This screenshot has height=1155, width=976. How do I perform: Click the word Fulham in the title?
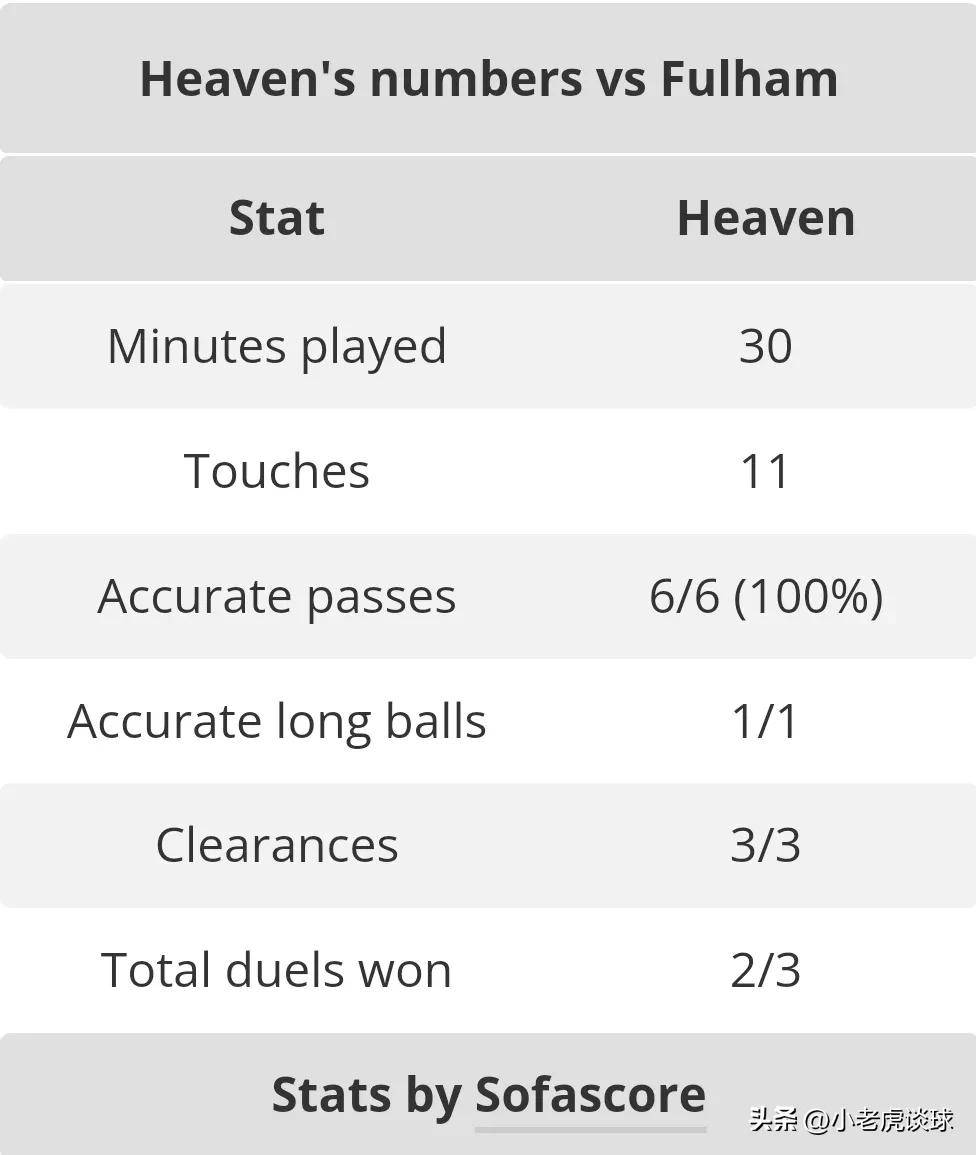750,78
